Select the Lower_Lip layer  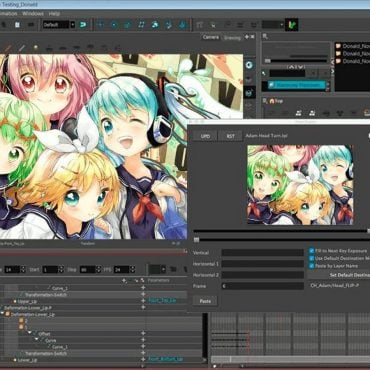click(x=27, y=360)
